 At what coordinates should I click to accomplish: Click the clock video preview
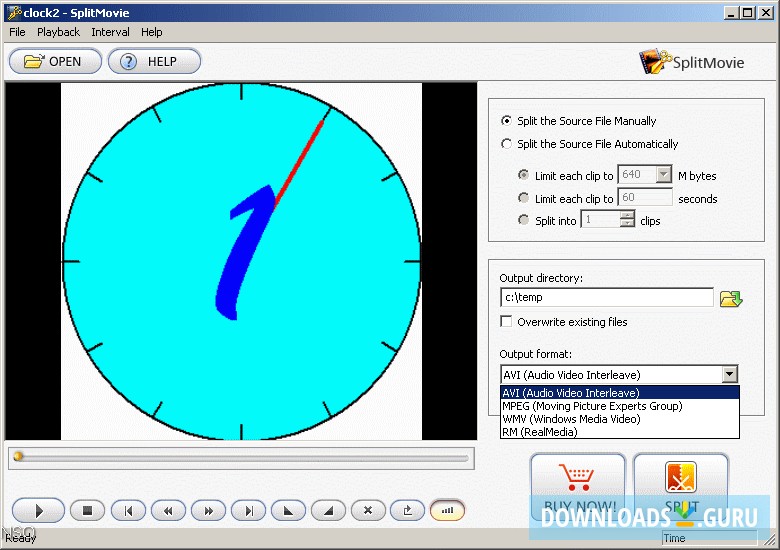pos(241,261)
